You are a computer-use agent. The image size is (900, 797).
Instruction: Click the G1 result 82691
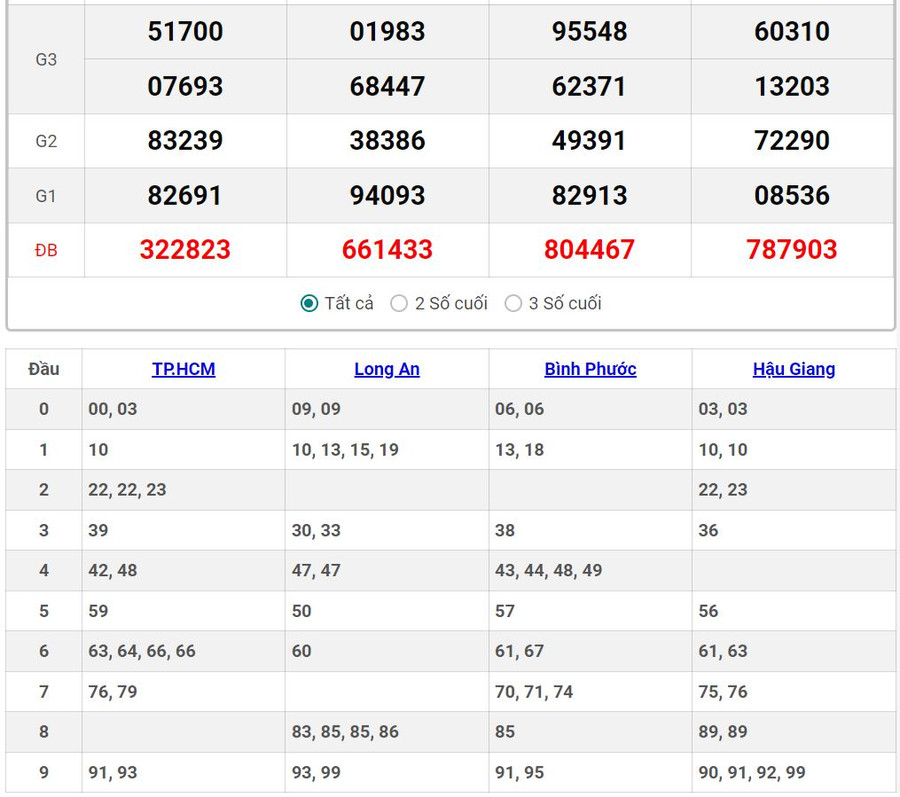[185, 195]
